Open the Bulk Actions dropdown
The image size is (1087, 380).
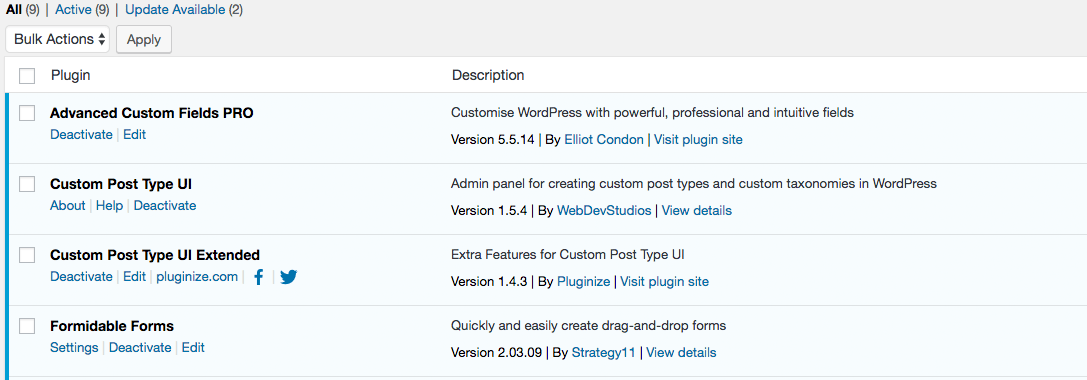point(58,39)
